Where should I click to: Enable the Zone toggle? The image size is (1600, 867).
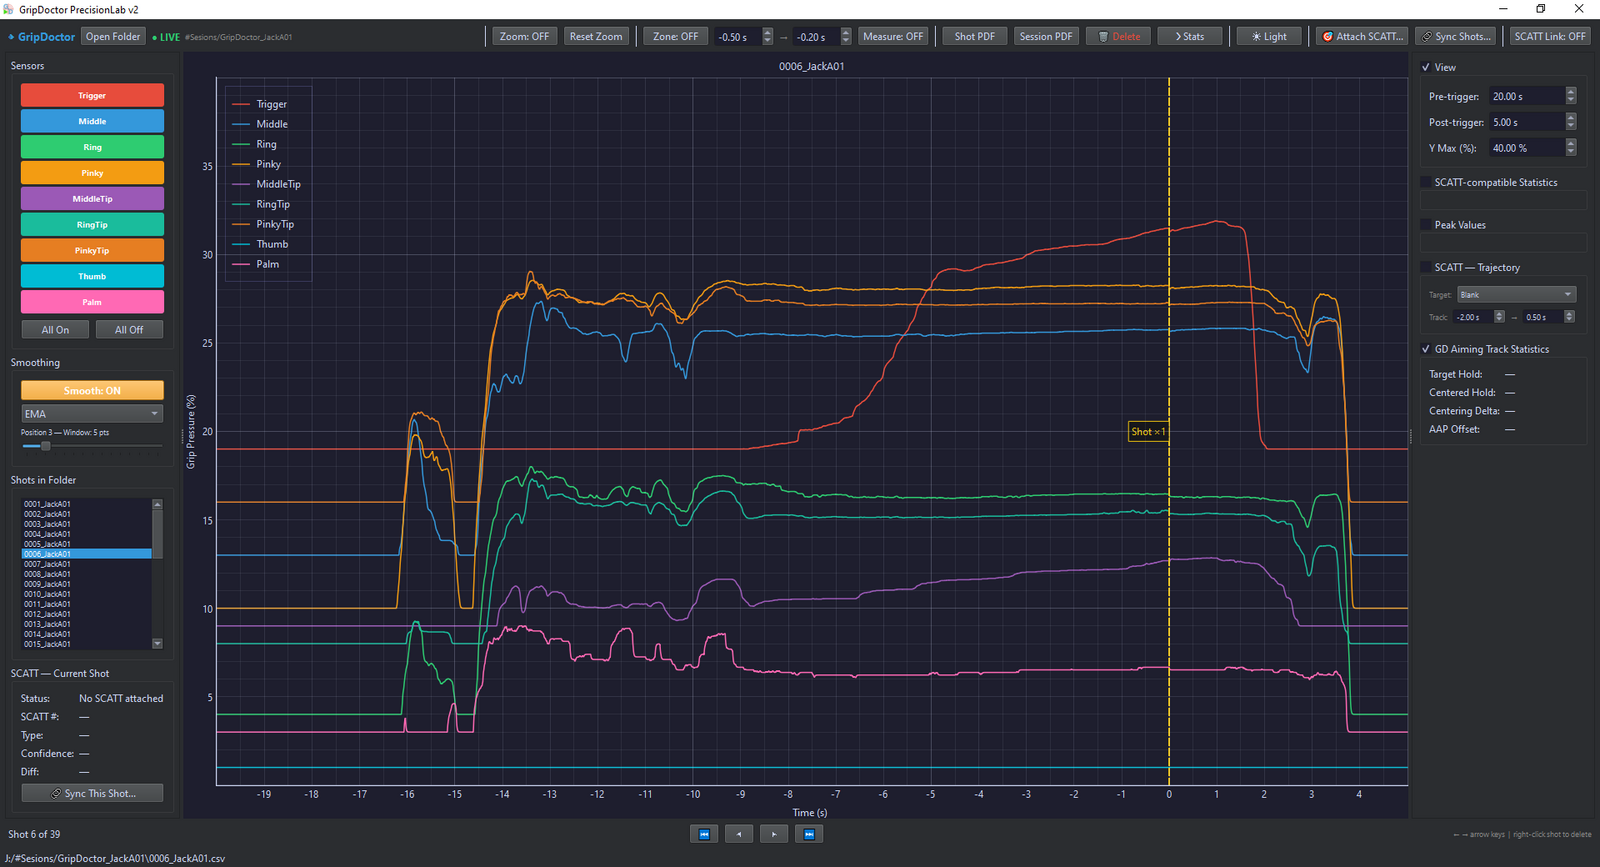pos(676,37)
